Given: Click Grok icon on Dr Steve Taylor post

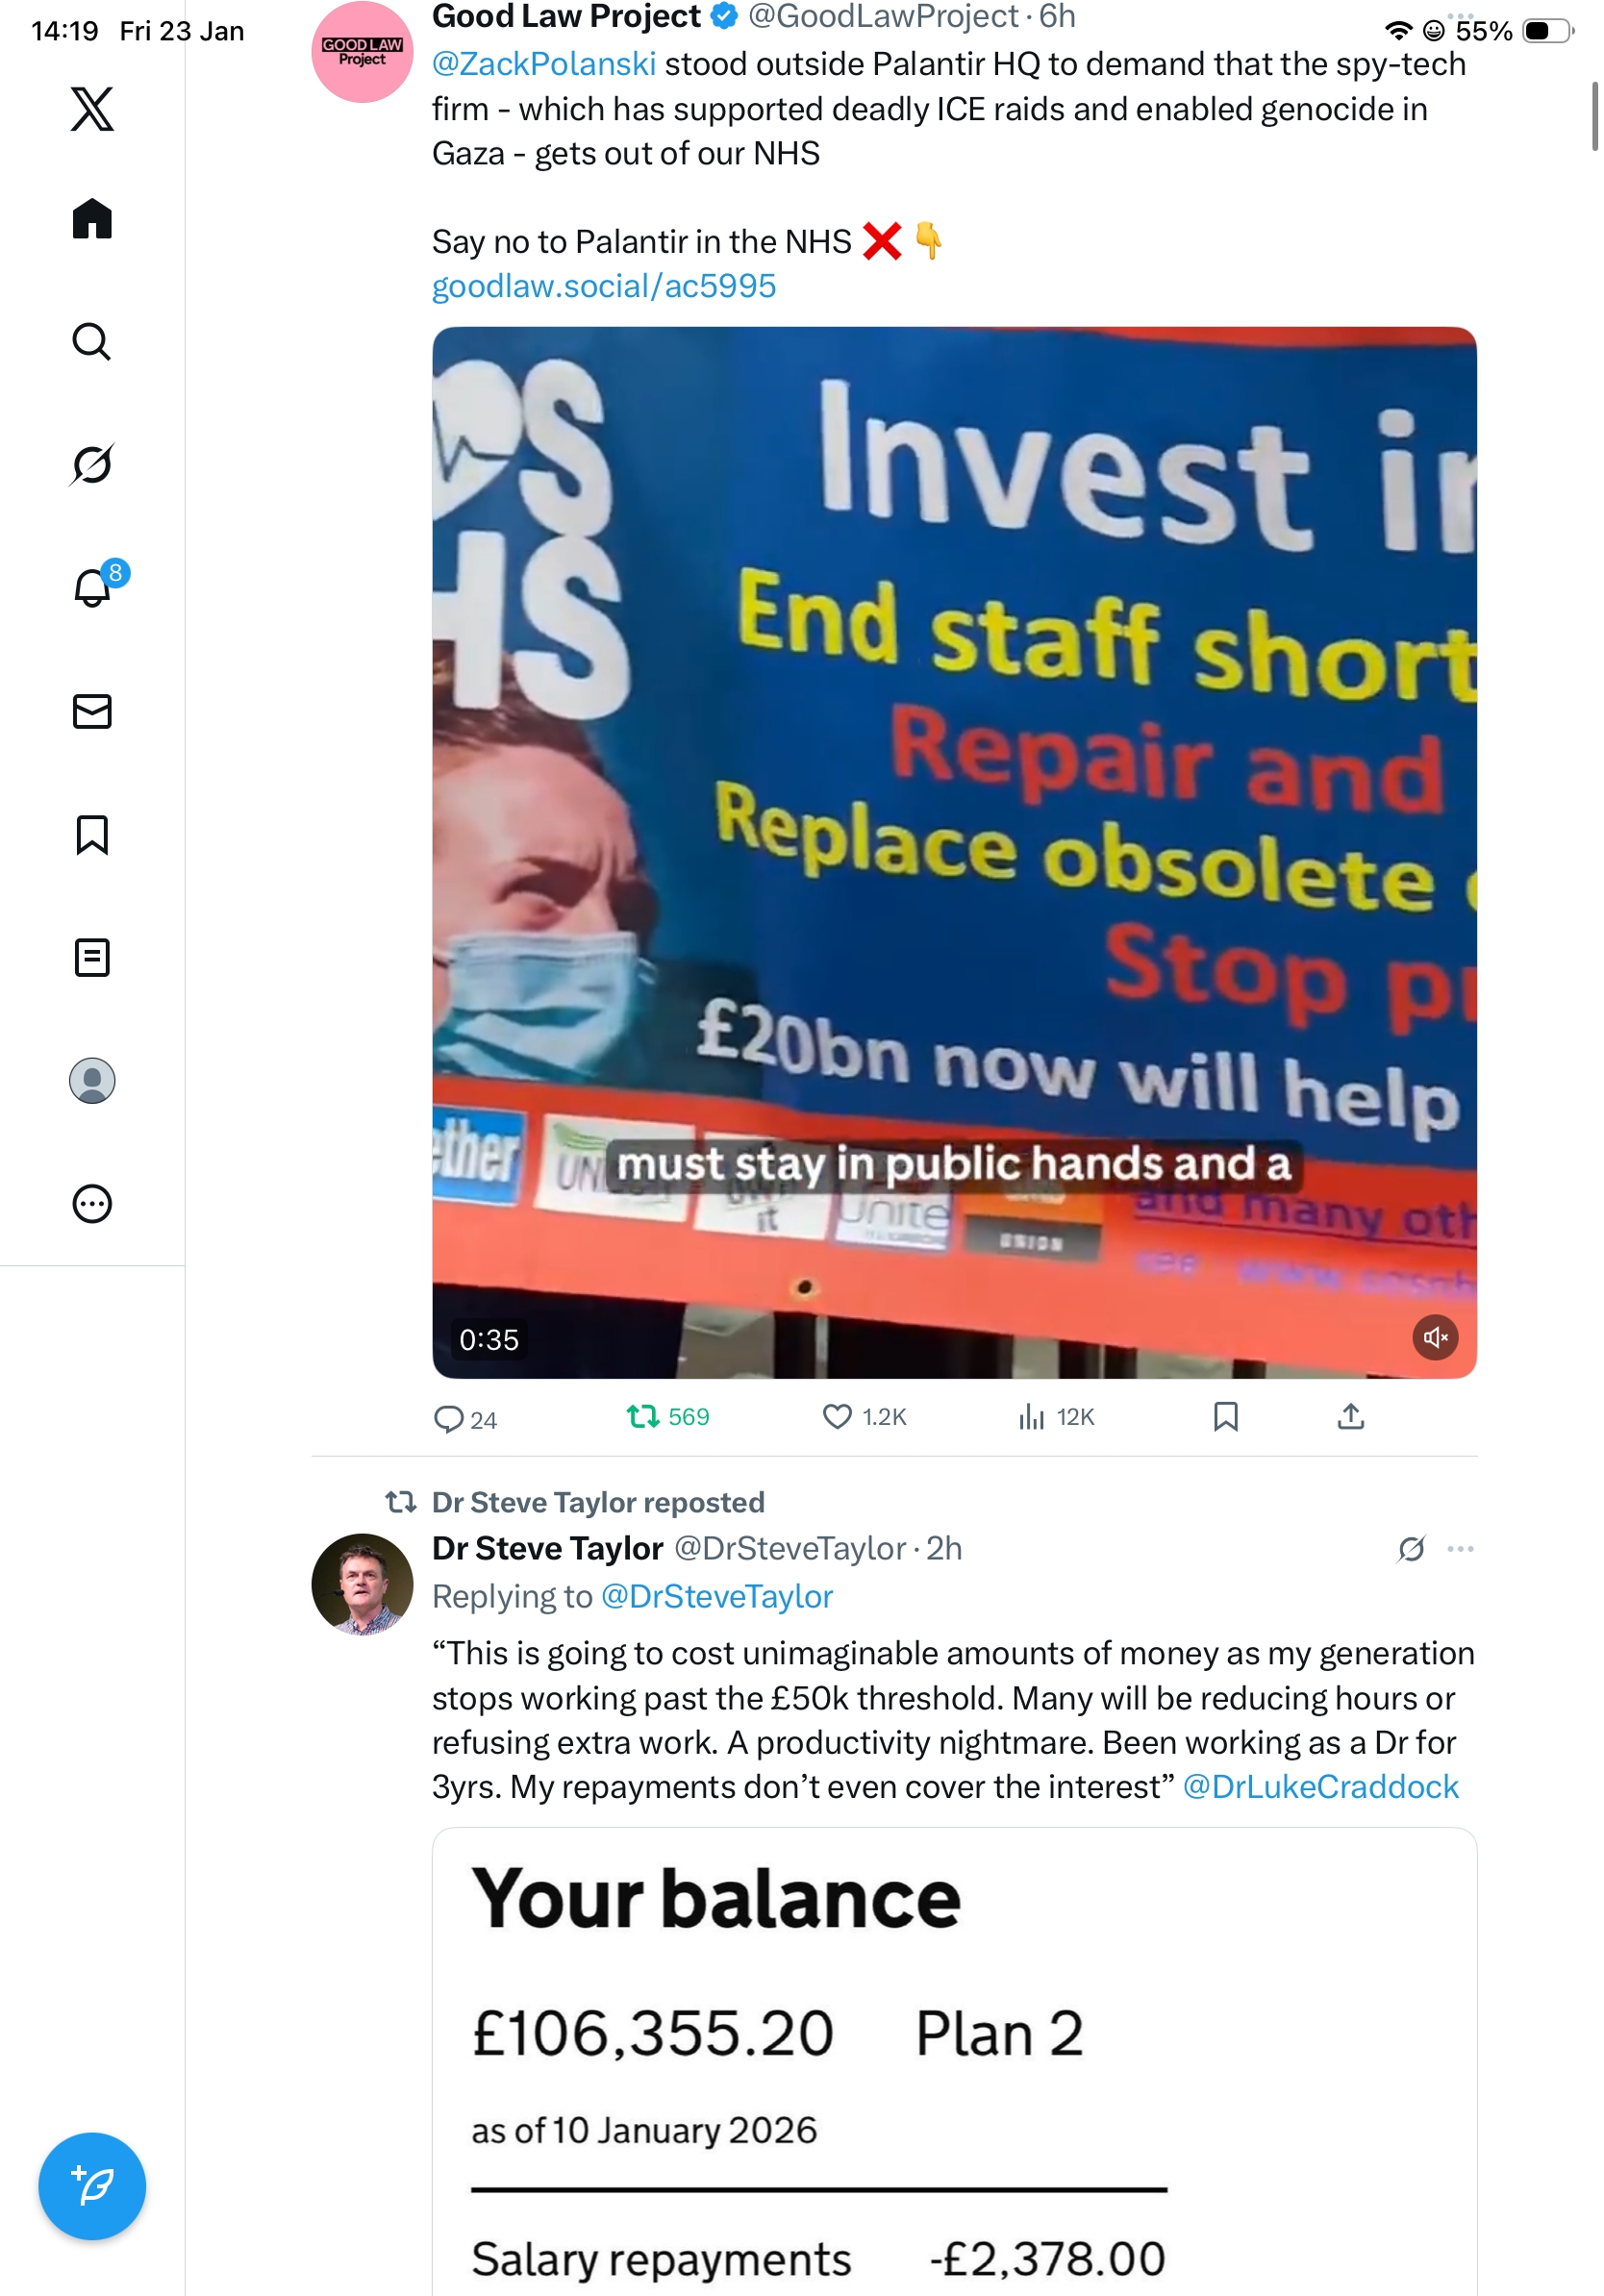Looking at the screenshot, I should tap(1411, 1549).
